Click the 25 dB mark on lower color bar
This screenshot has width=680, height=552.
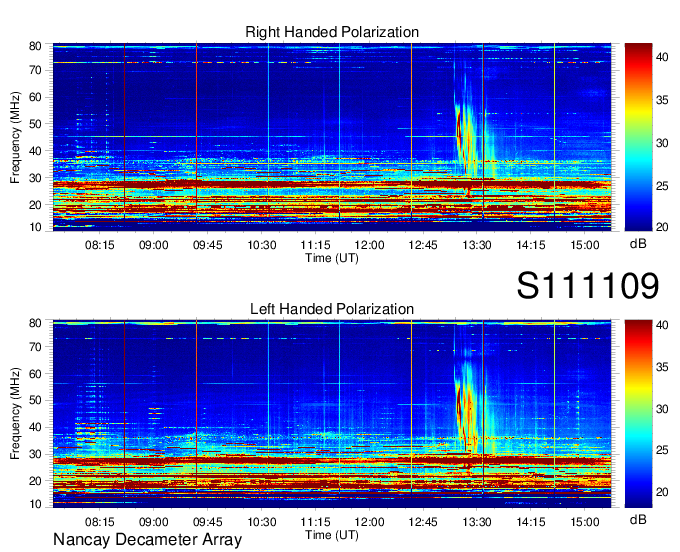pos(662,451)
